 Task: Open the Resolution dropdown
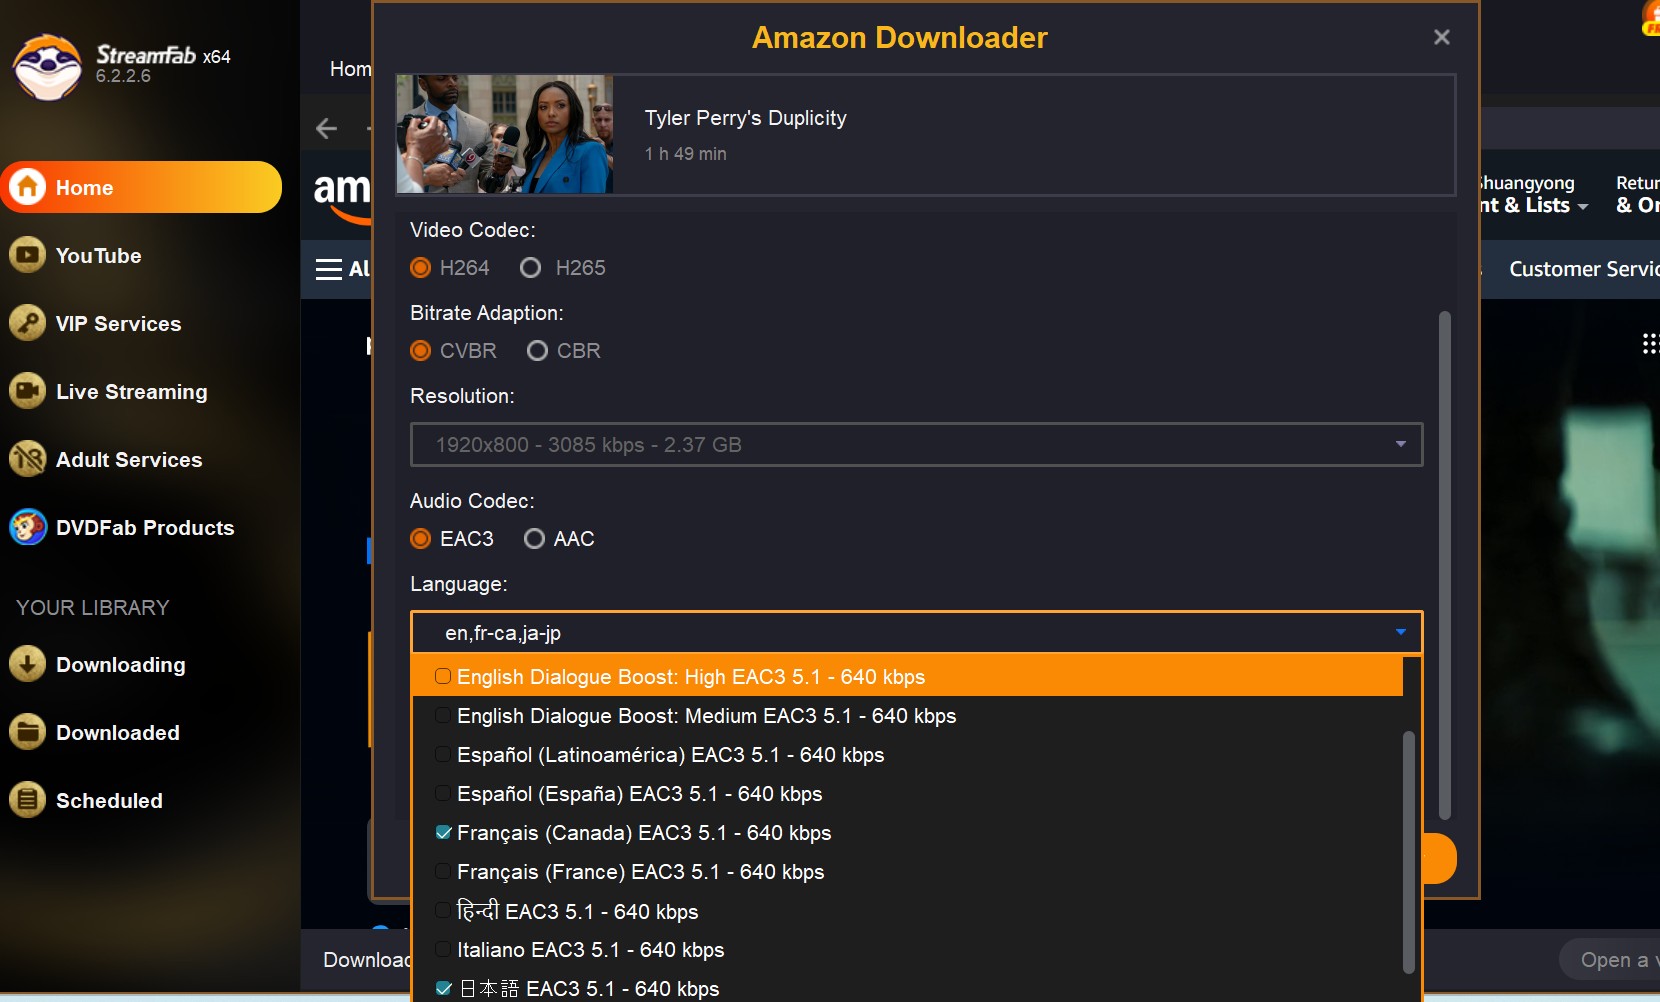[x=916, y=445]
